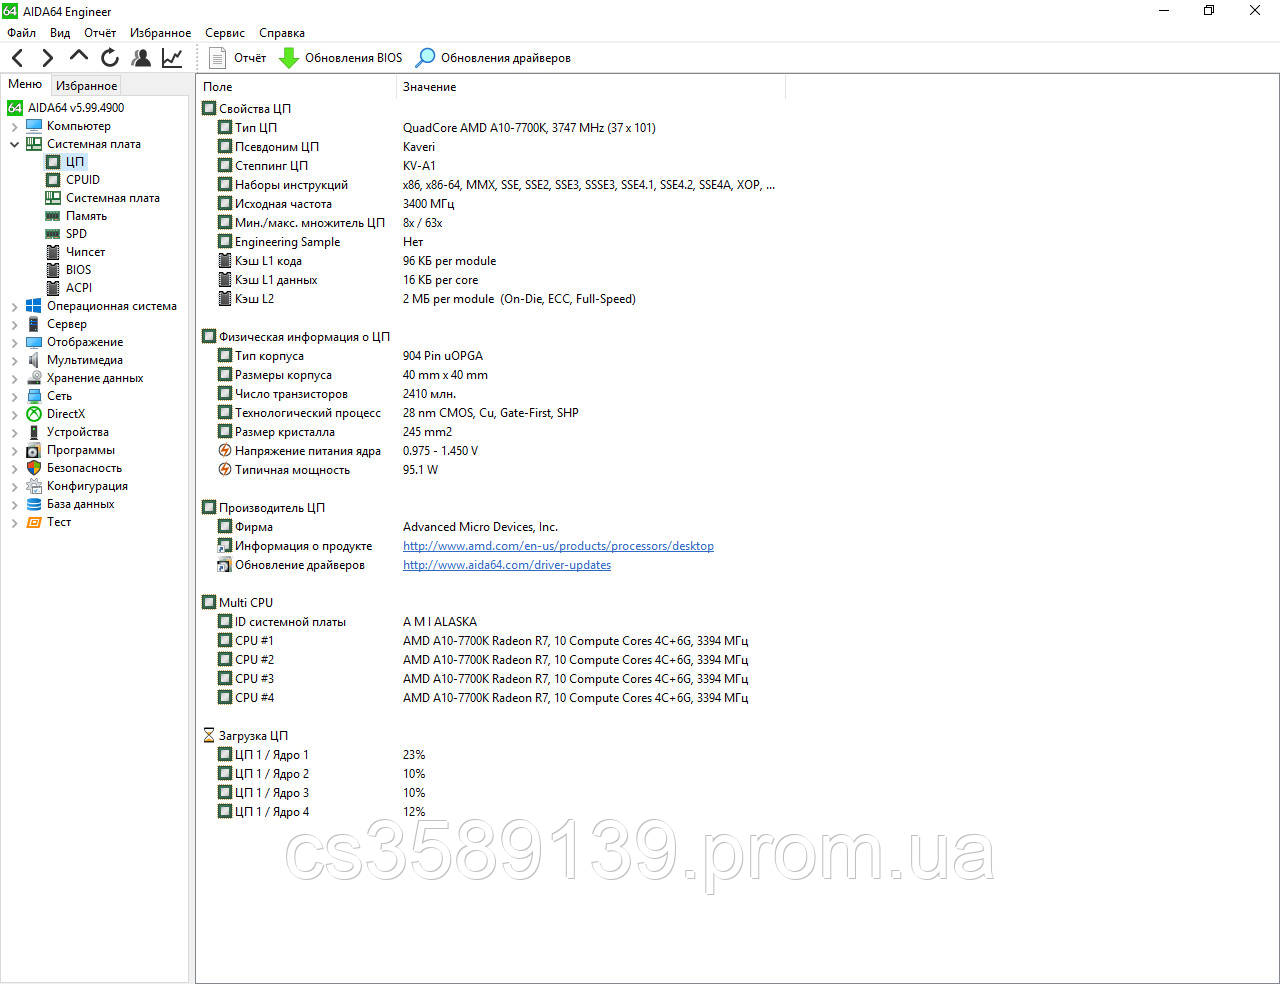1280x984 pixels.
Task: Click the Операционная система Windows icon
Action: click(34, 306)
